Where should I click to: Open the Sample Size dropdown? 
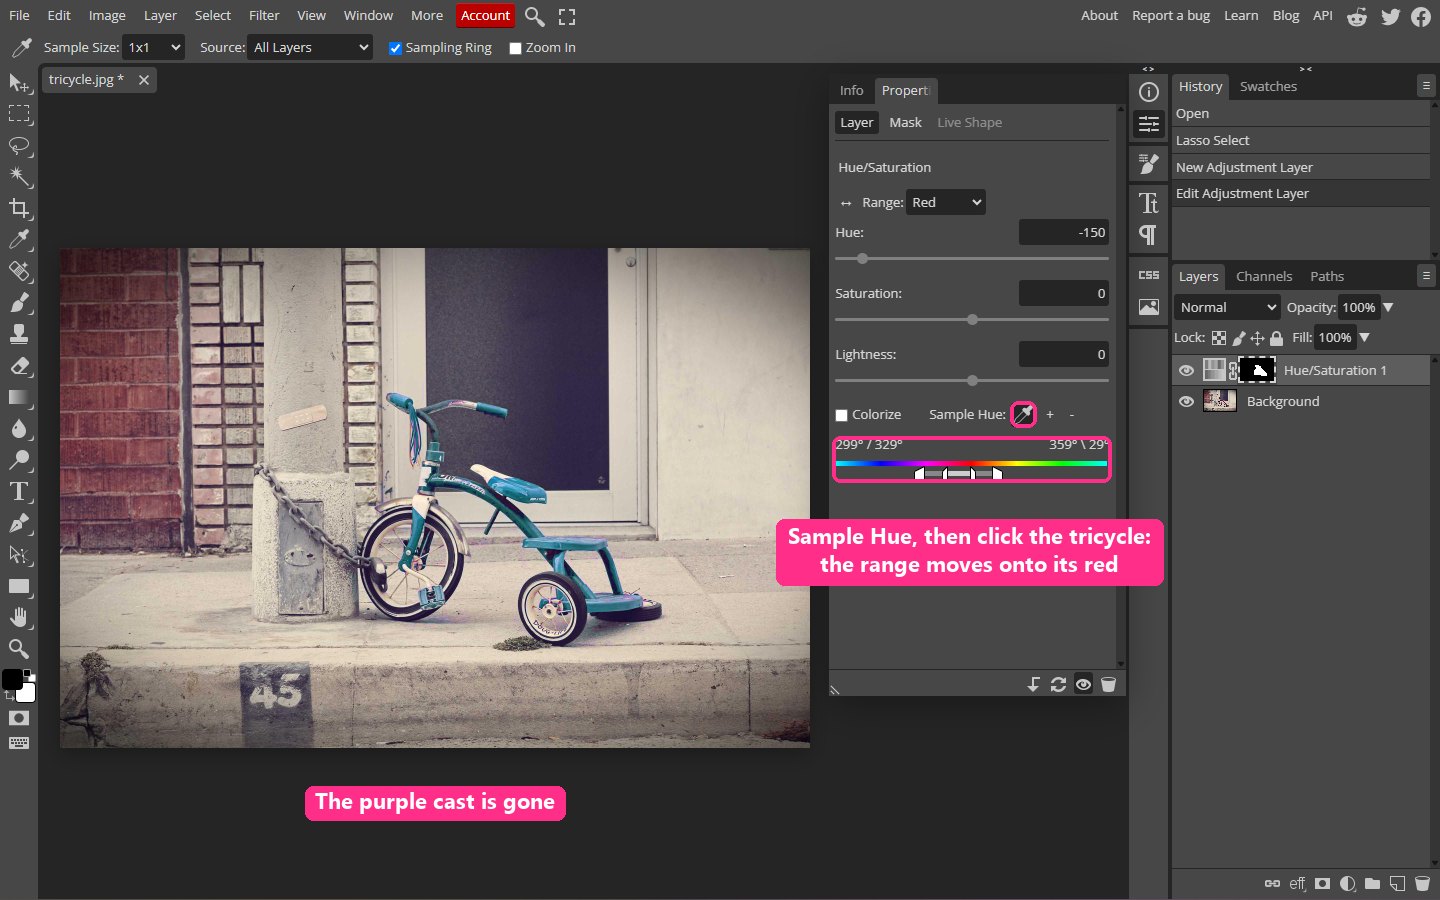coord(154,47)
